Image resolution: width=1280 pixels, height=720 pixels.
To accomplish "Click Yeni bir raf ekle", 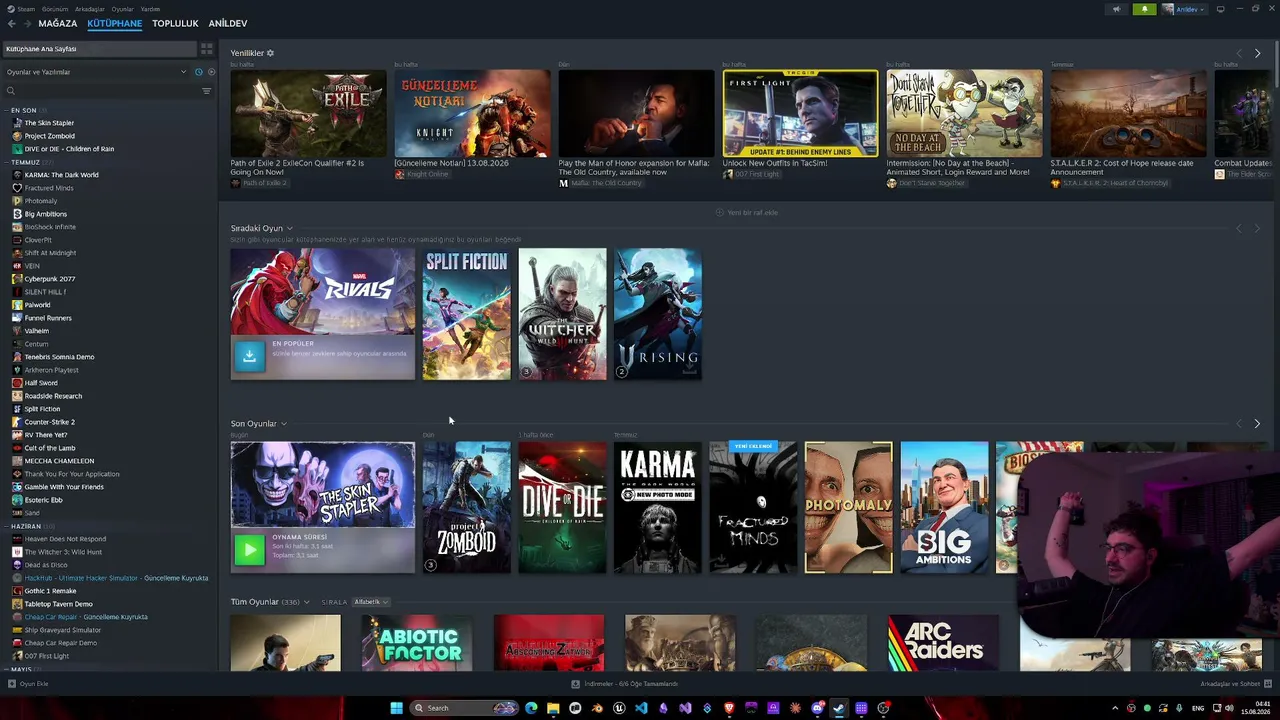I will point(747,212).
